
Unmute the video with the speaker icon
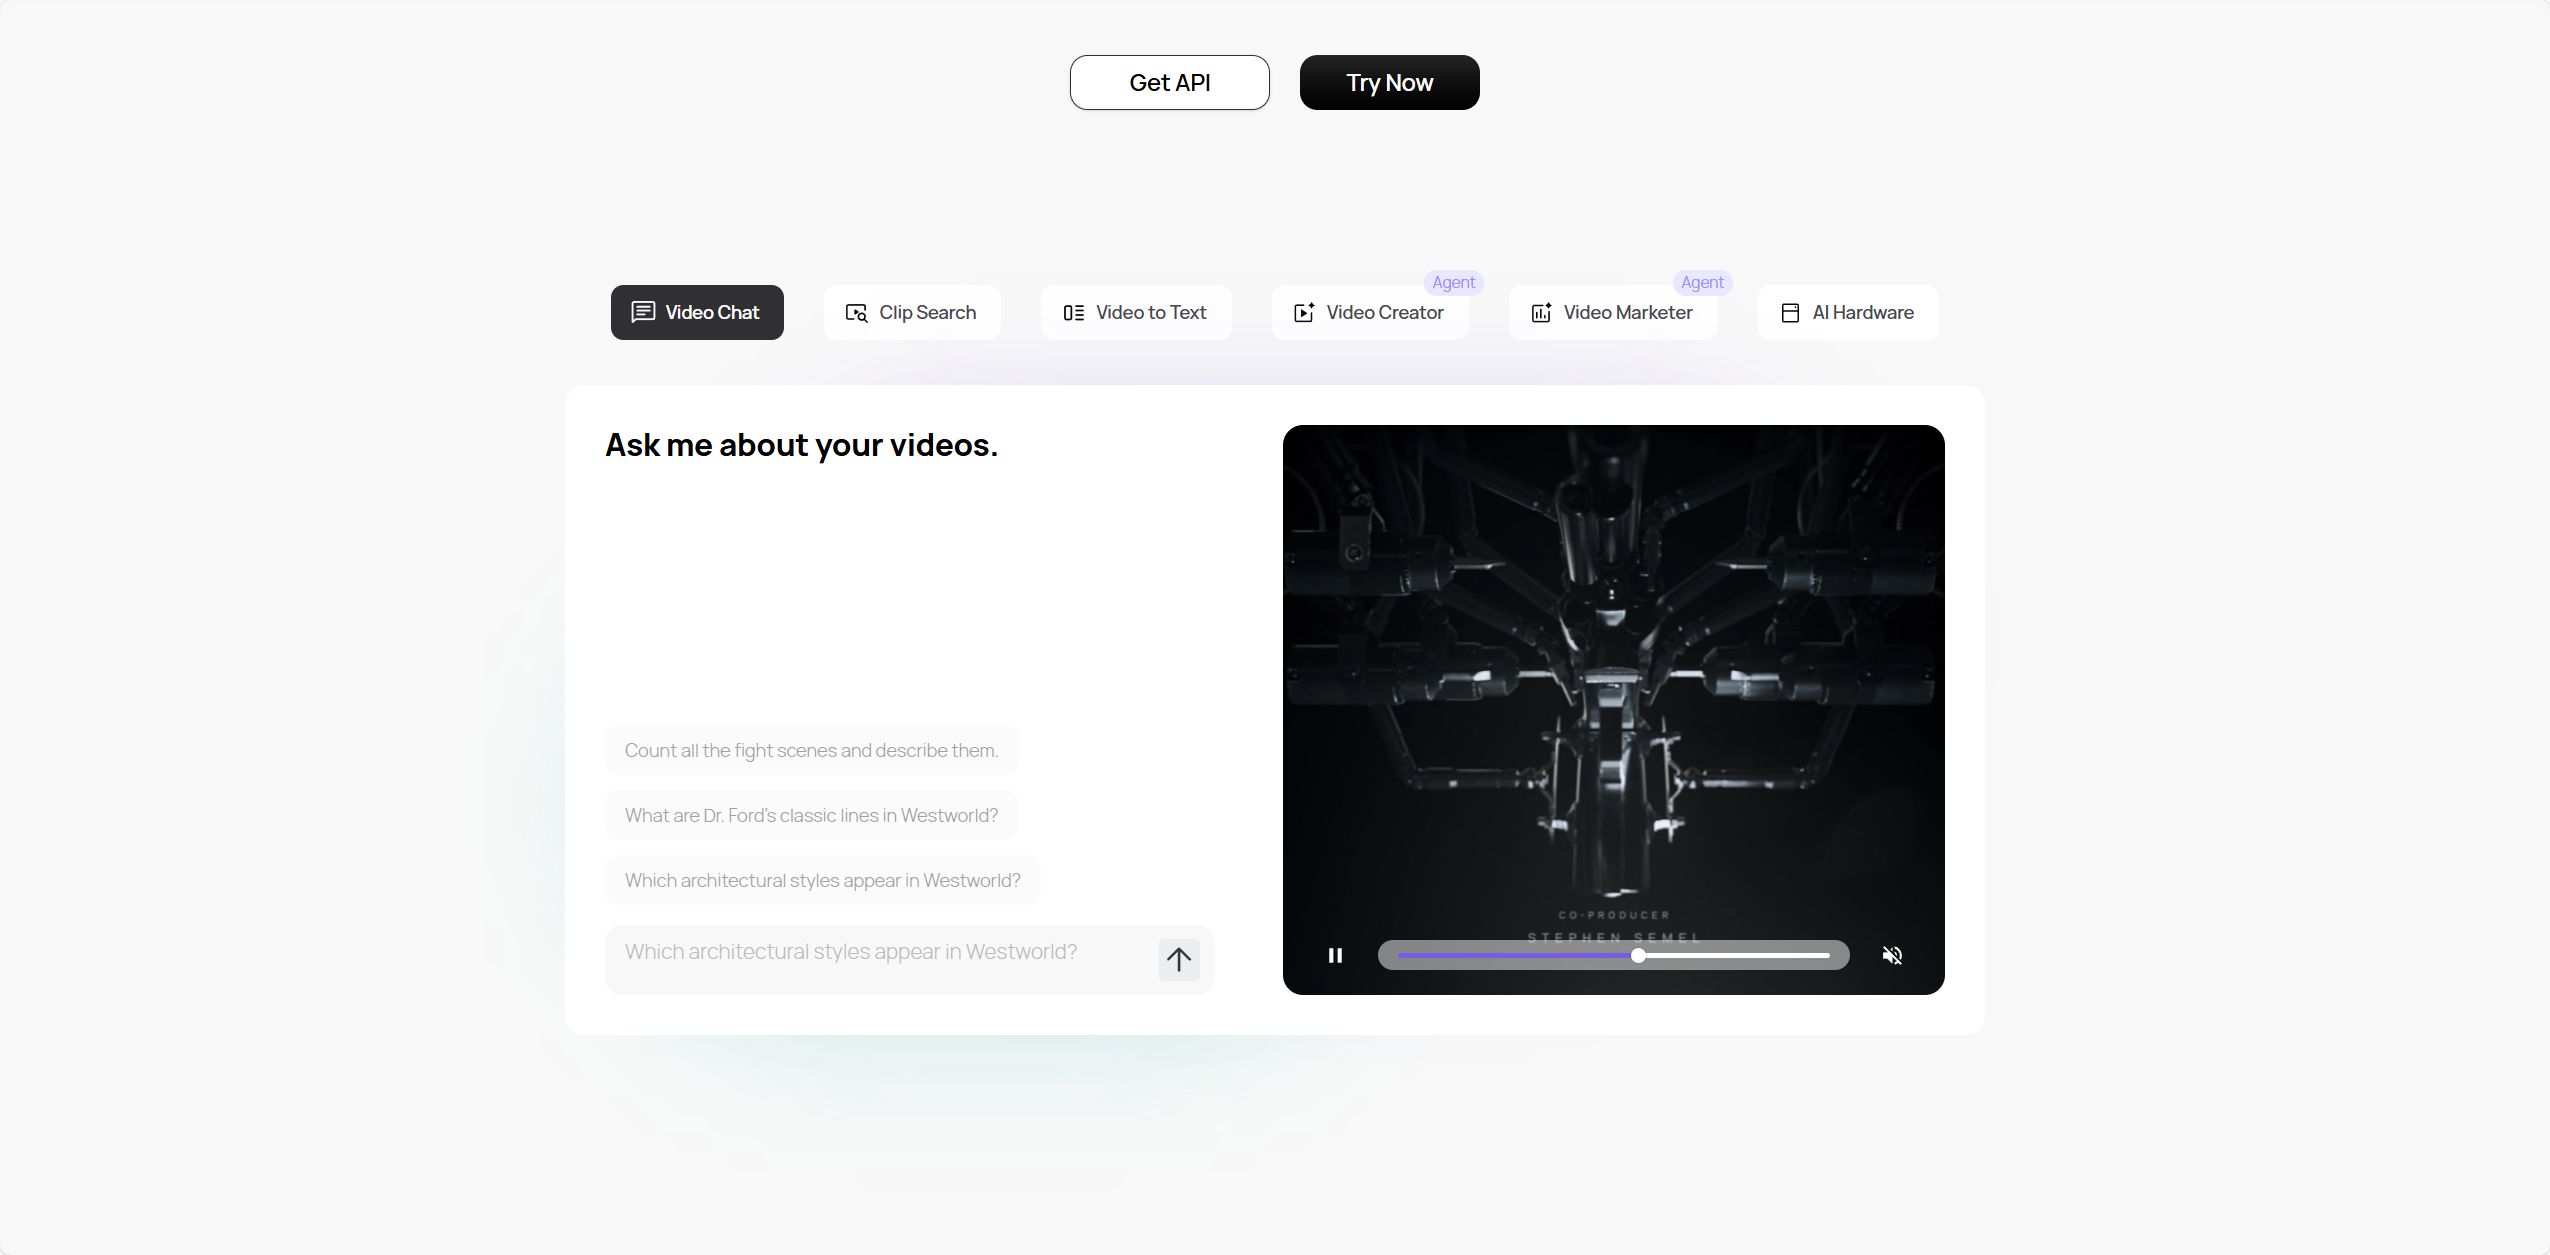click(x=1892, y=955)
